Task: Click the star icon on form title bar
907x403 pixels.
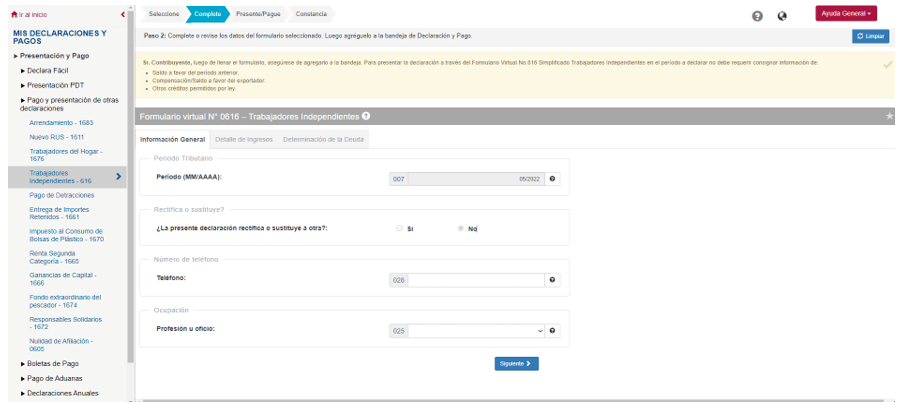Action: click(889, 116)
